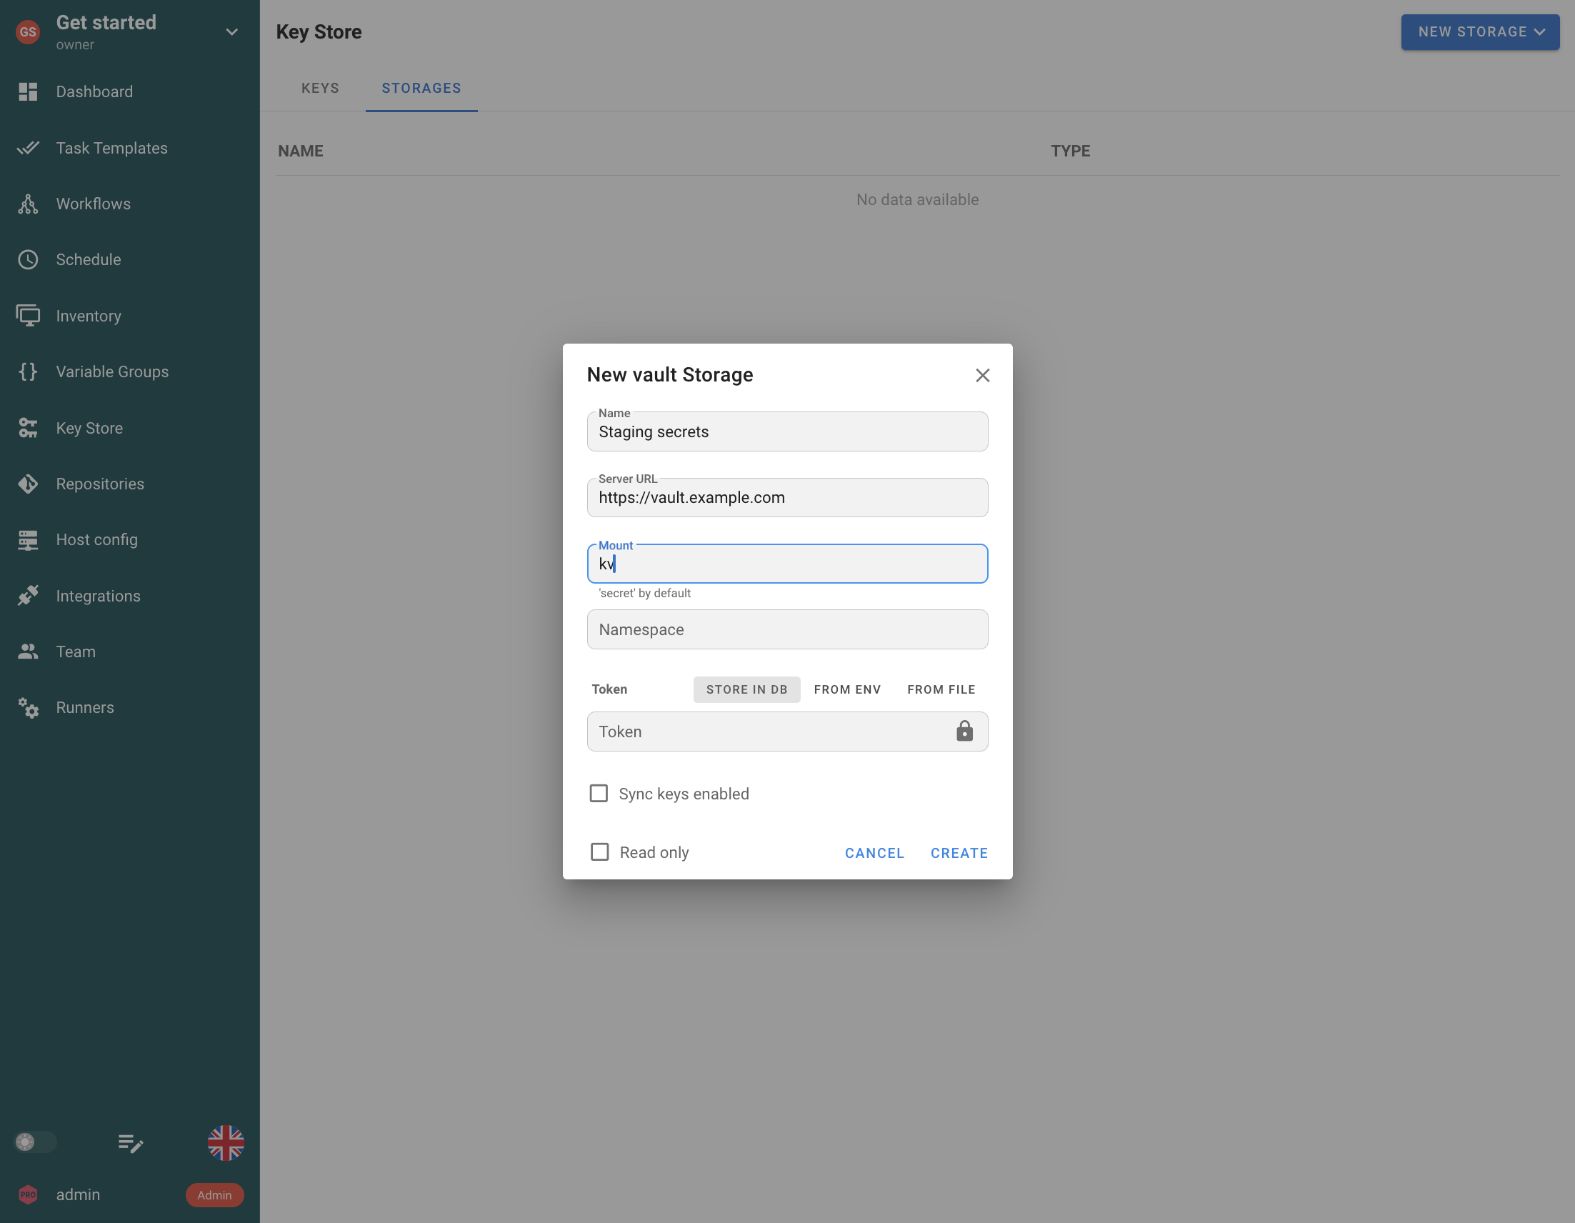This screenshot has height=1223, width=1575.
Task: Click the GS project avatar
Action: [28, 32]
